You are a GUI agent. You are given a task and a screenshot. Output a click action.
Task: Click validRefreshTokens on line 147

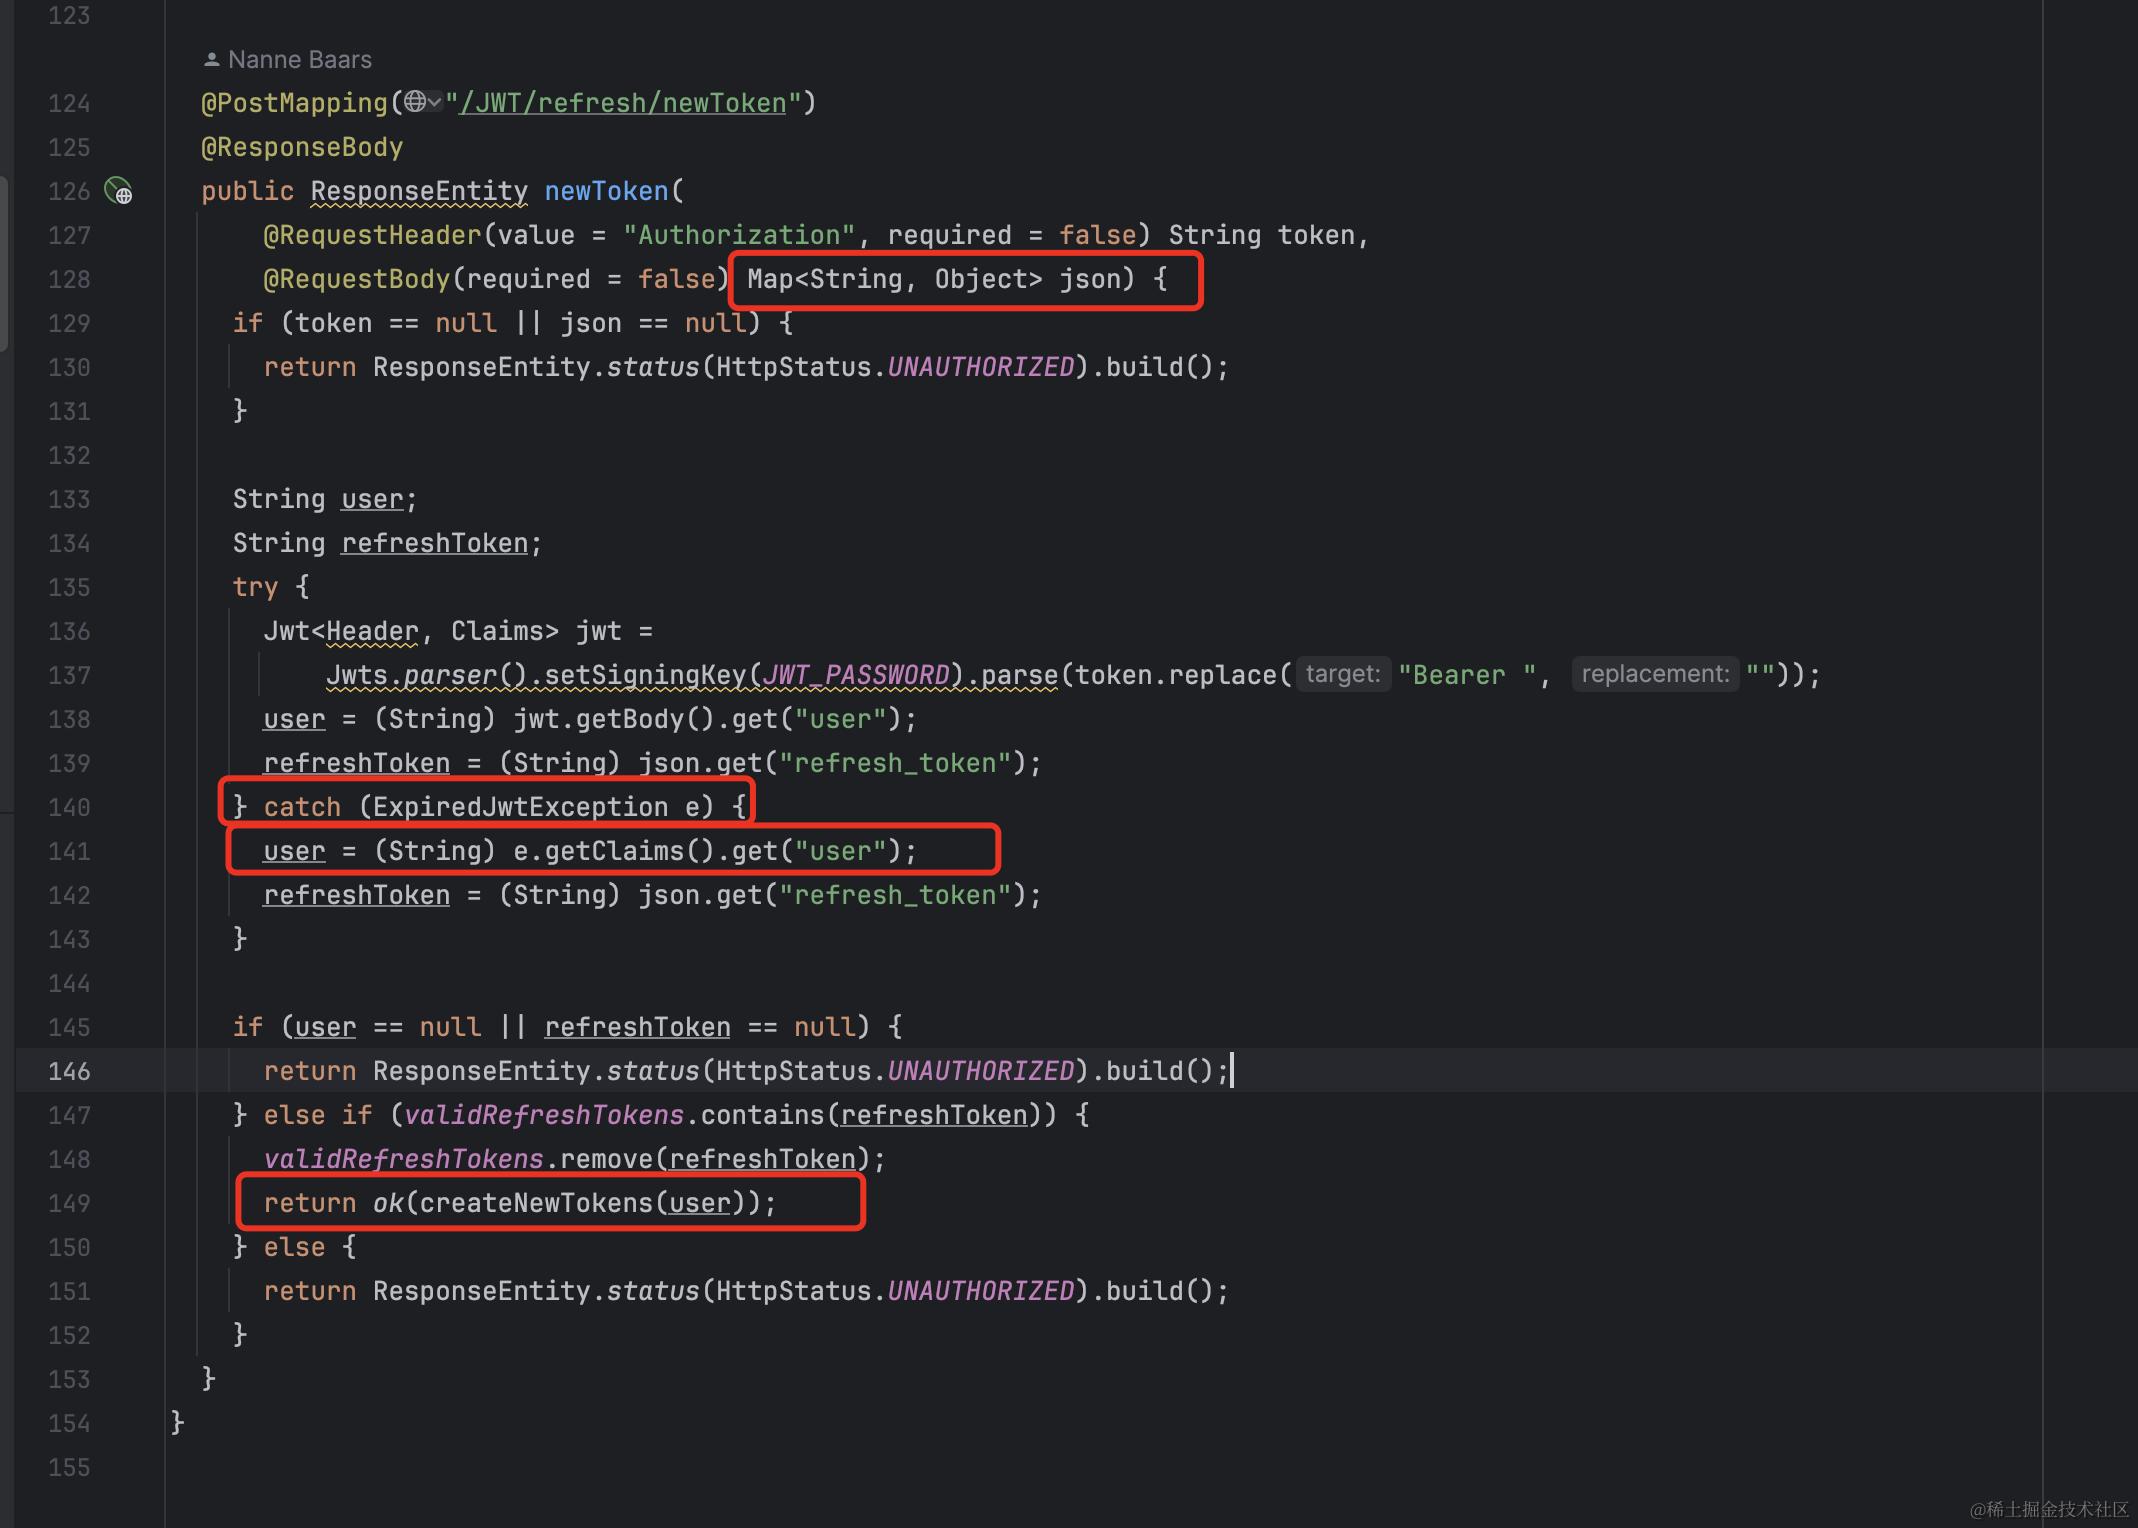click(x=543, y=1115)
